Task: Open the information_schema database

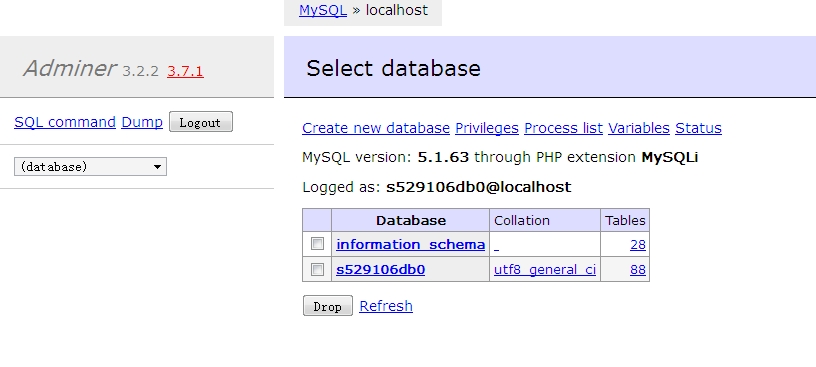Action: click(411, 244)
